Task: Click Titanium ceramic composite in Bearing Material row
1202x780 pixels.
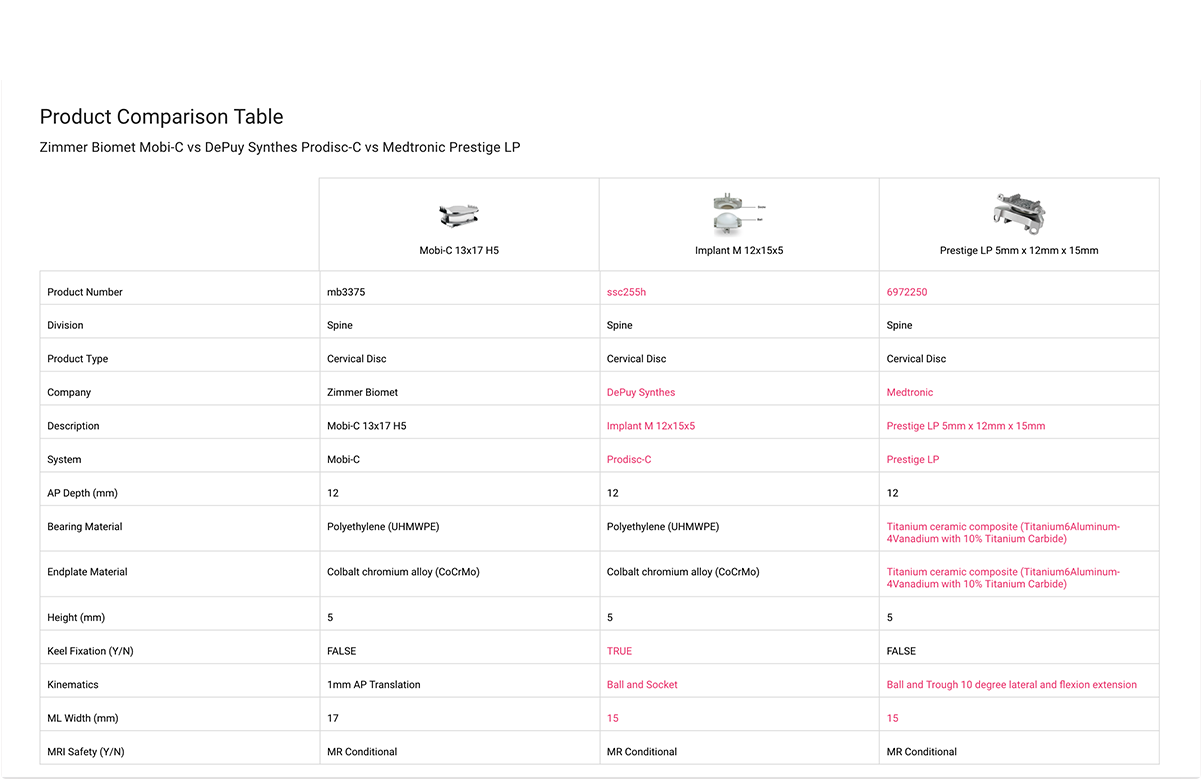Action: [1003, 533]
